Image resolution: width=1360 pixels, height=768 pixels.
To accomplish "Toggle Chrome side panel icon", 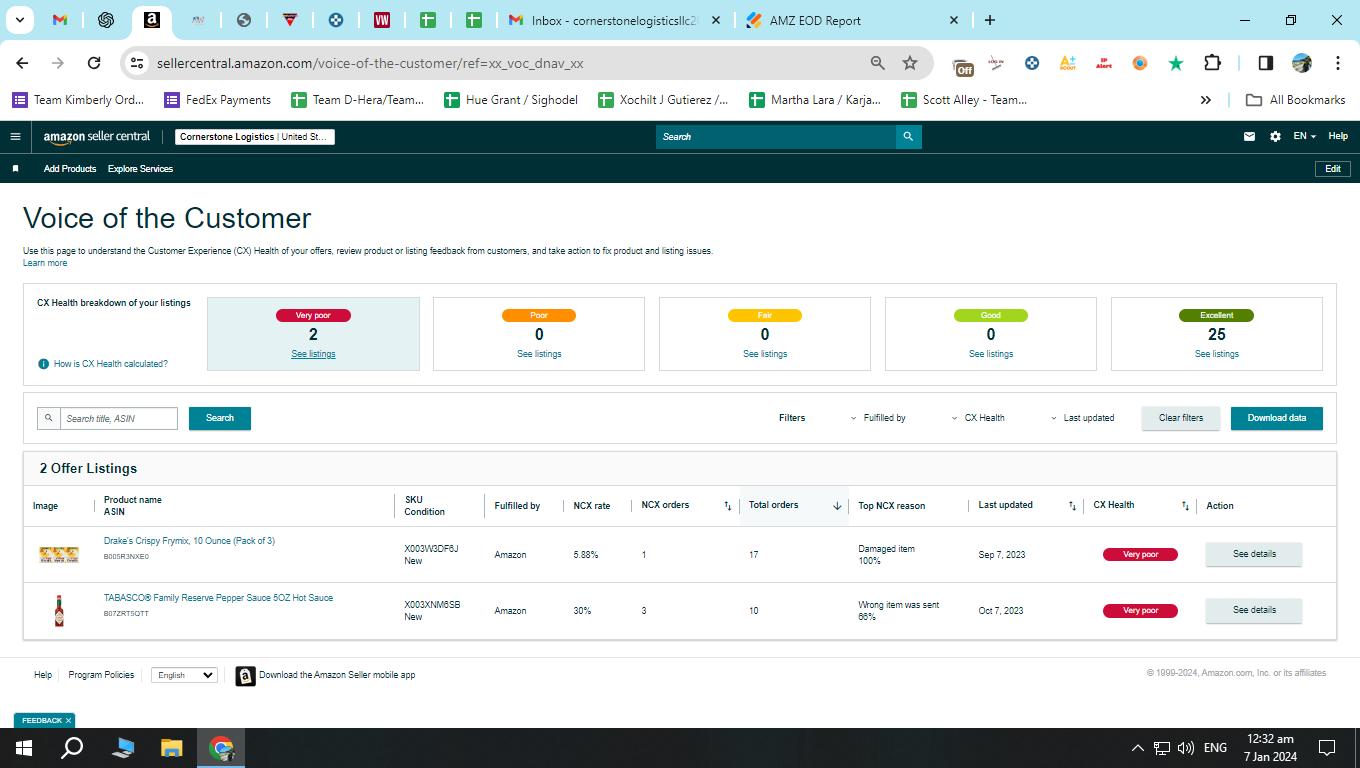I will [1266, 63].
